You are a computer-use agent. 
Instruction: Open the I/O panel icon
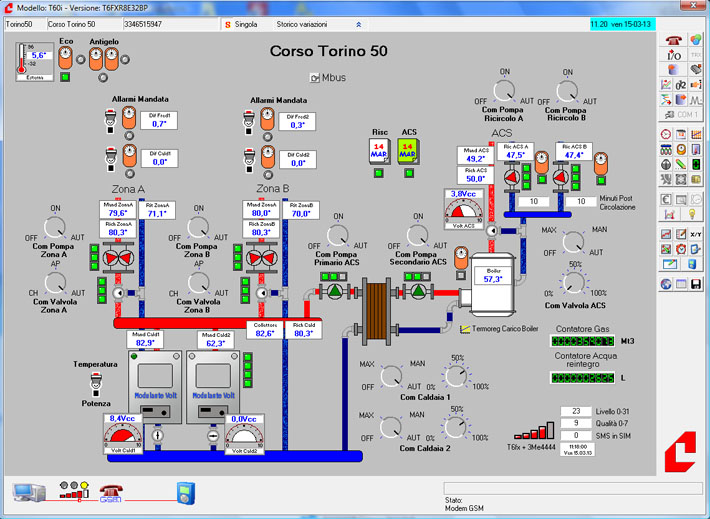pyautogui.click(x=668, y=54)
